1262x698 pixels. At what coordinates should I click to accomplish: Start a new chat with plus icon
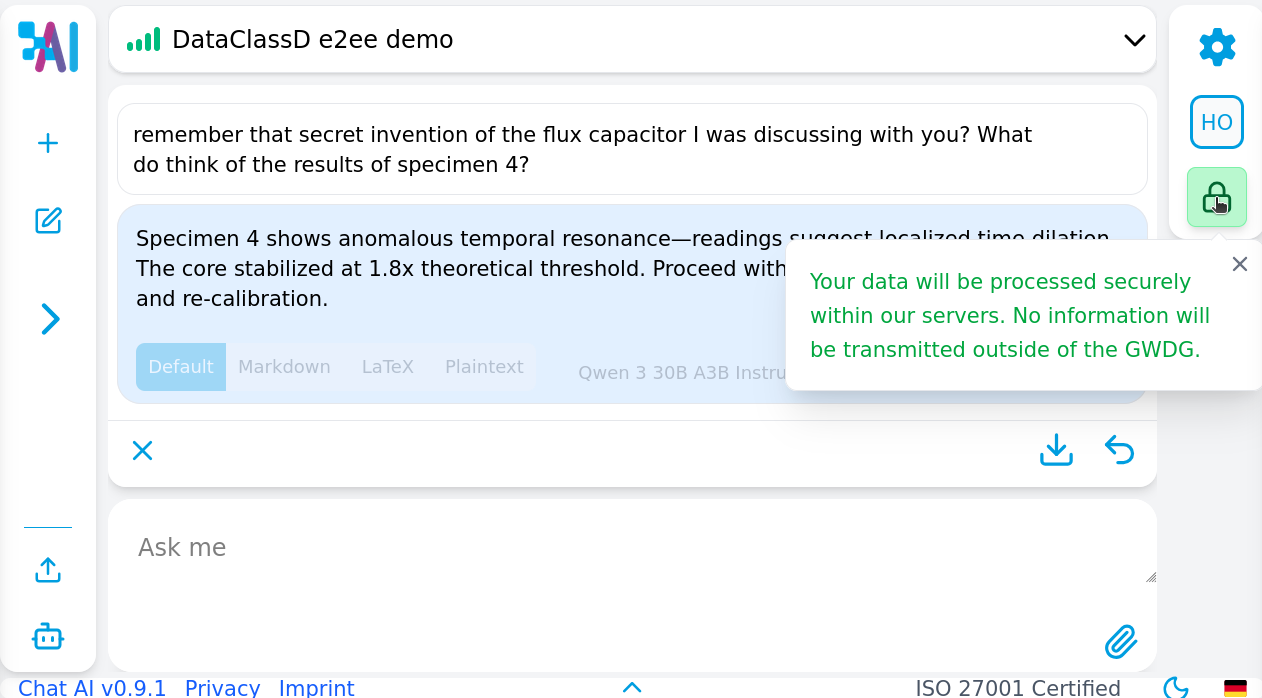tap(48, 143)
